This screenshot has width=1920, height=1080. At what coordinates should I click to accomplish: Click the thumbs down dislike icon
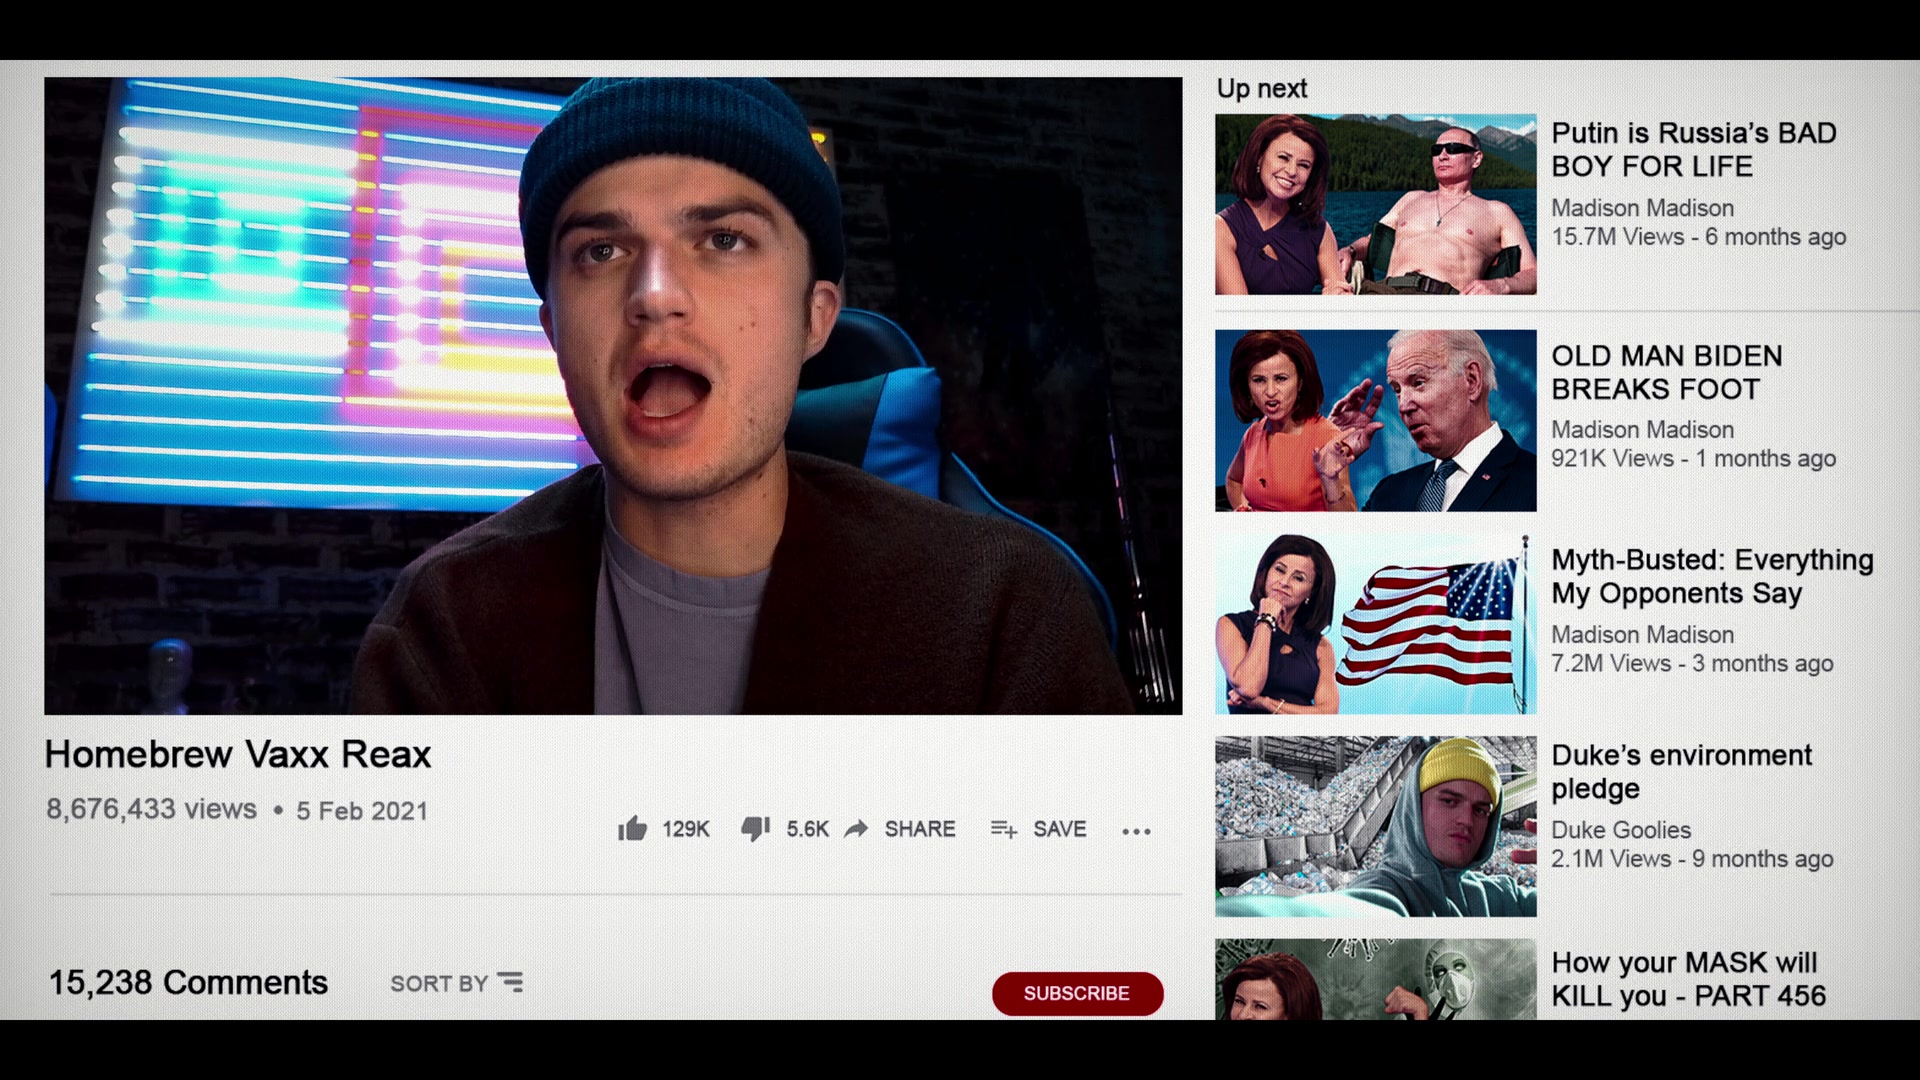pos(755,829)
